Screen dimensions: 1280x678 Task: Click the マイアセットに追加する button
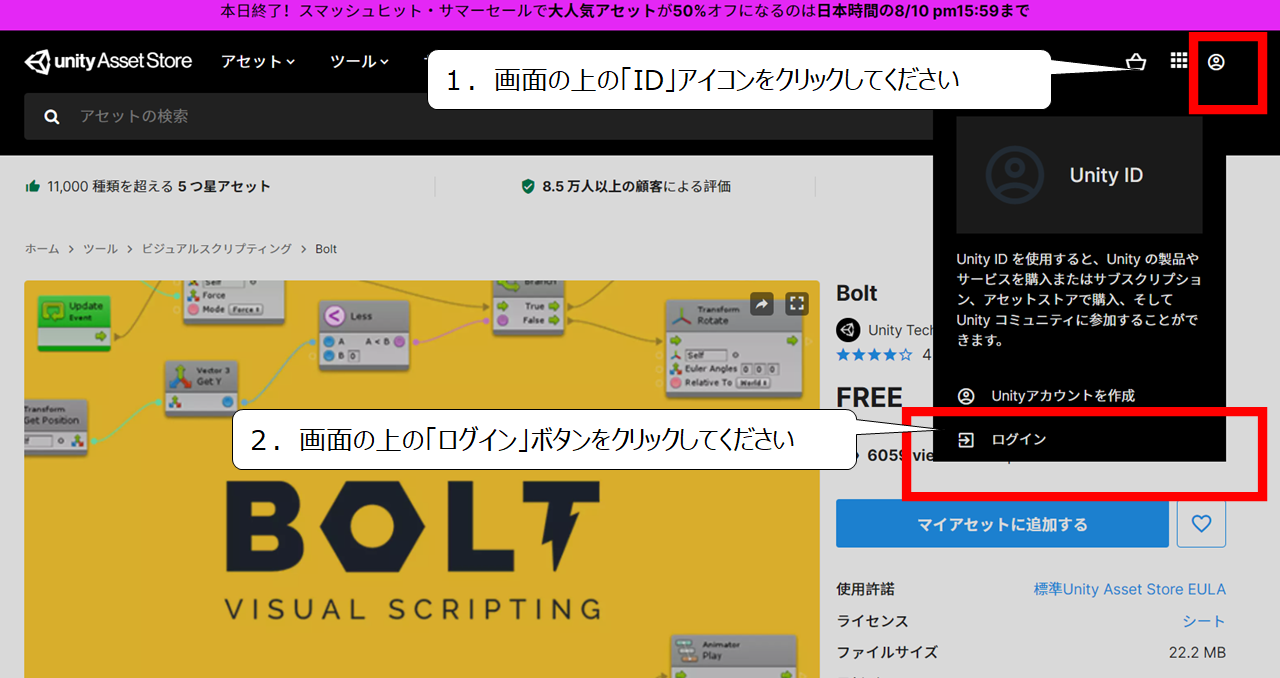1002,524
